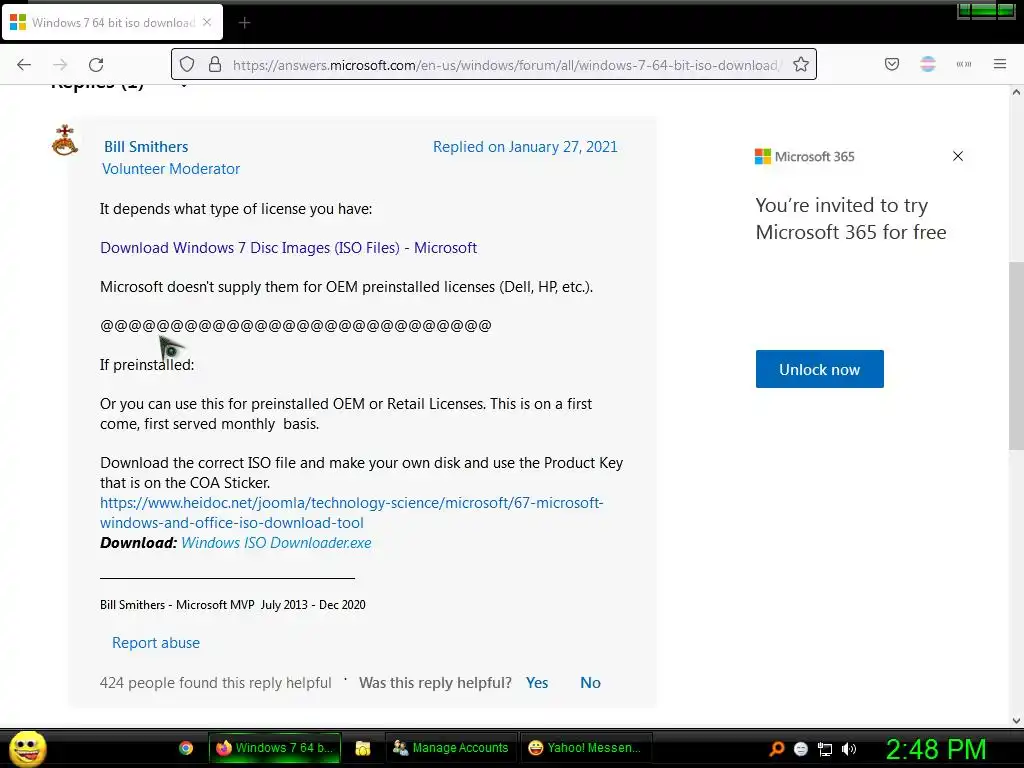The image size is (1024, 768).
Task: Open Download Windows 7 Disc Images link
Action: tap(289, 248)
